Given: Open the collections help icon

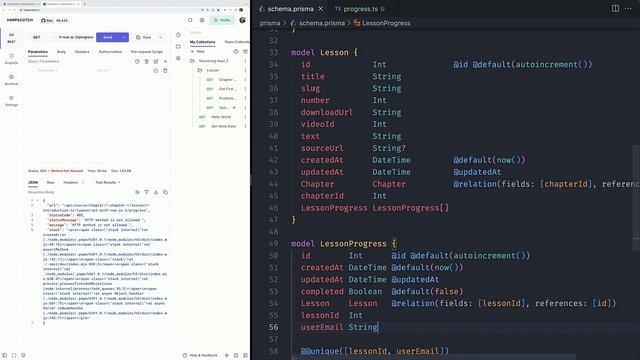Looking at the screenshot, I should click(236, 52).
